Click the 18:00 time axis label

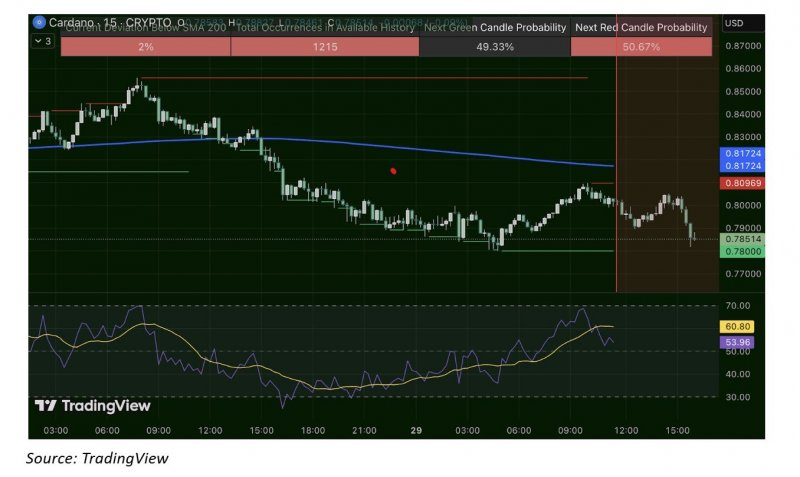click(x=312, y=430)
